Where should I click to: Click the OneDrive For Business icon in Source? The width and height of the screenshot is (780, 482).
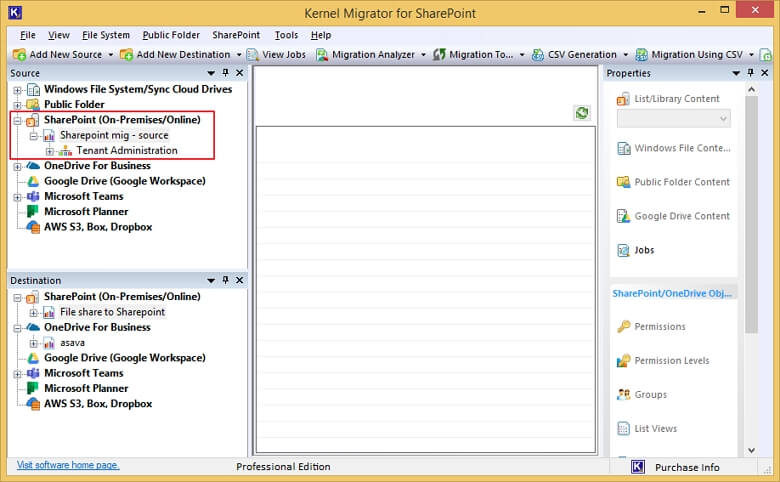point(33,166)
